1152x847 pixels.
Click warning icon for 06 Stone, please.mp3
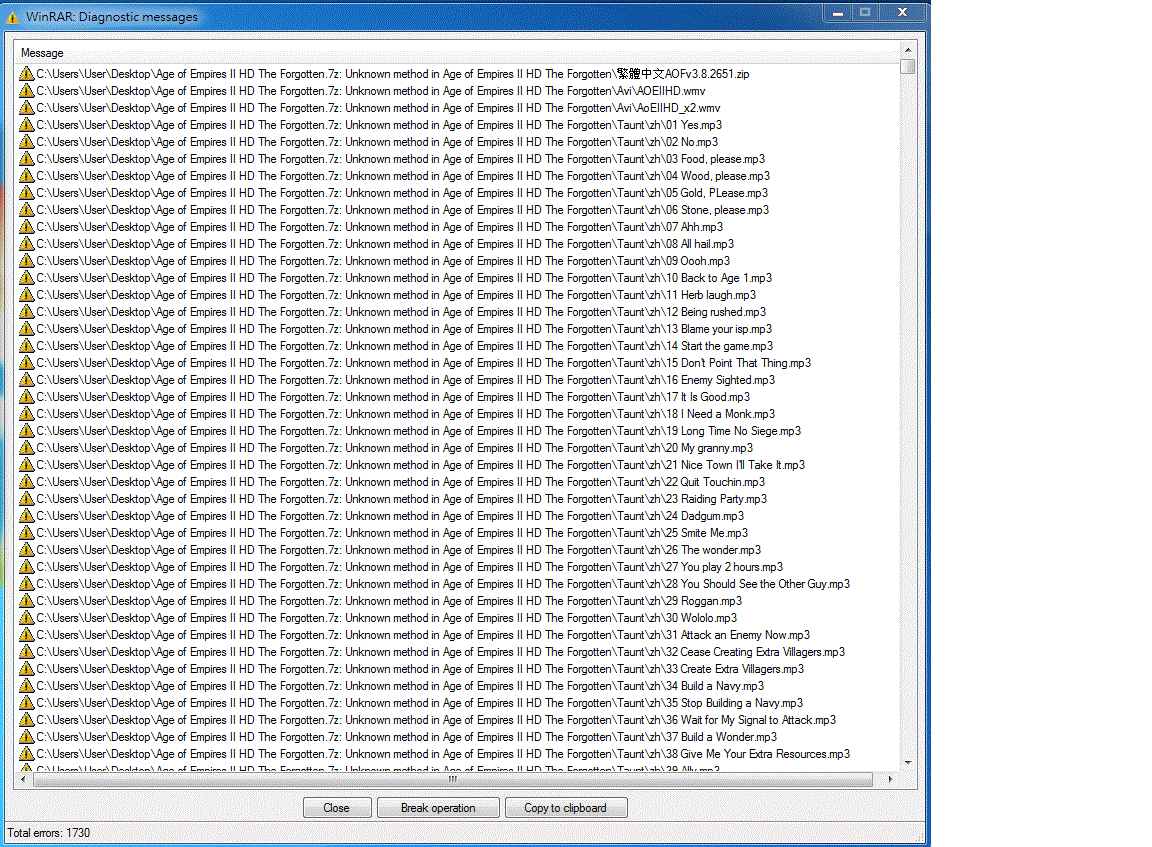(26, 209)
